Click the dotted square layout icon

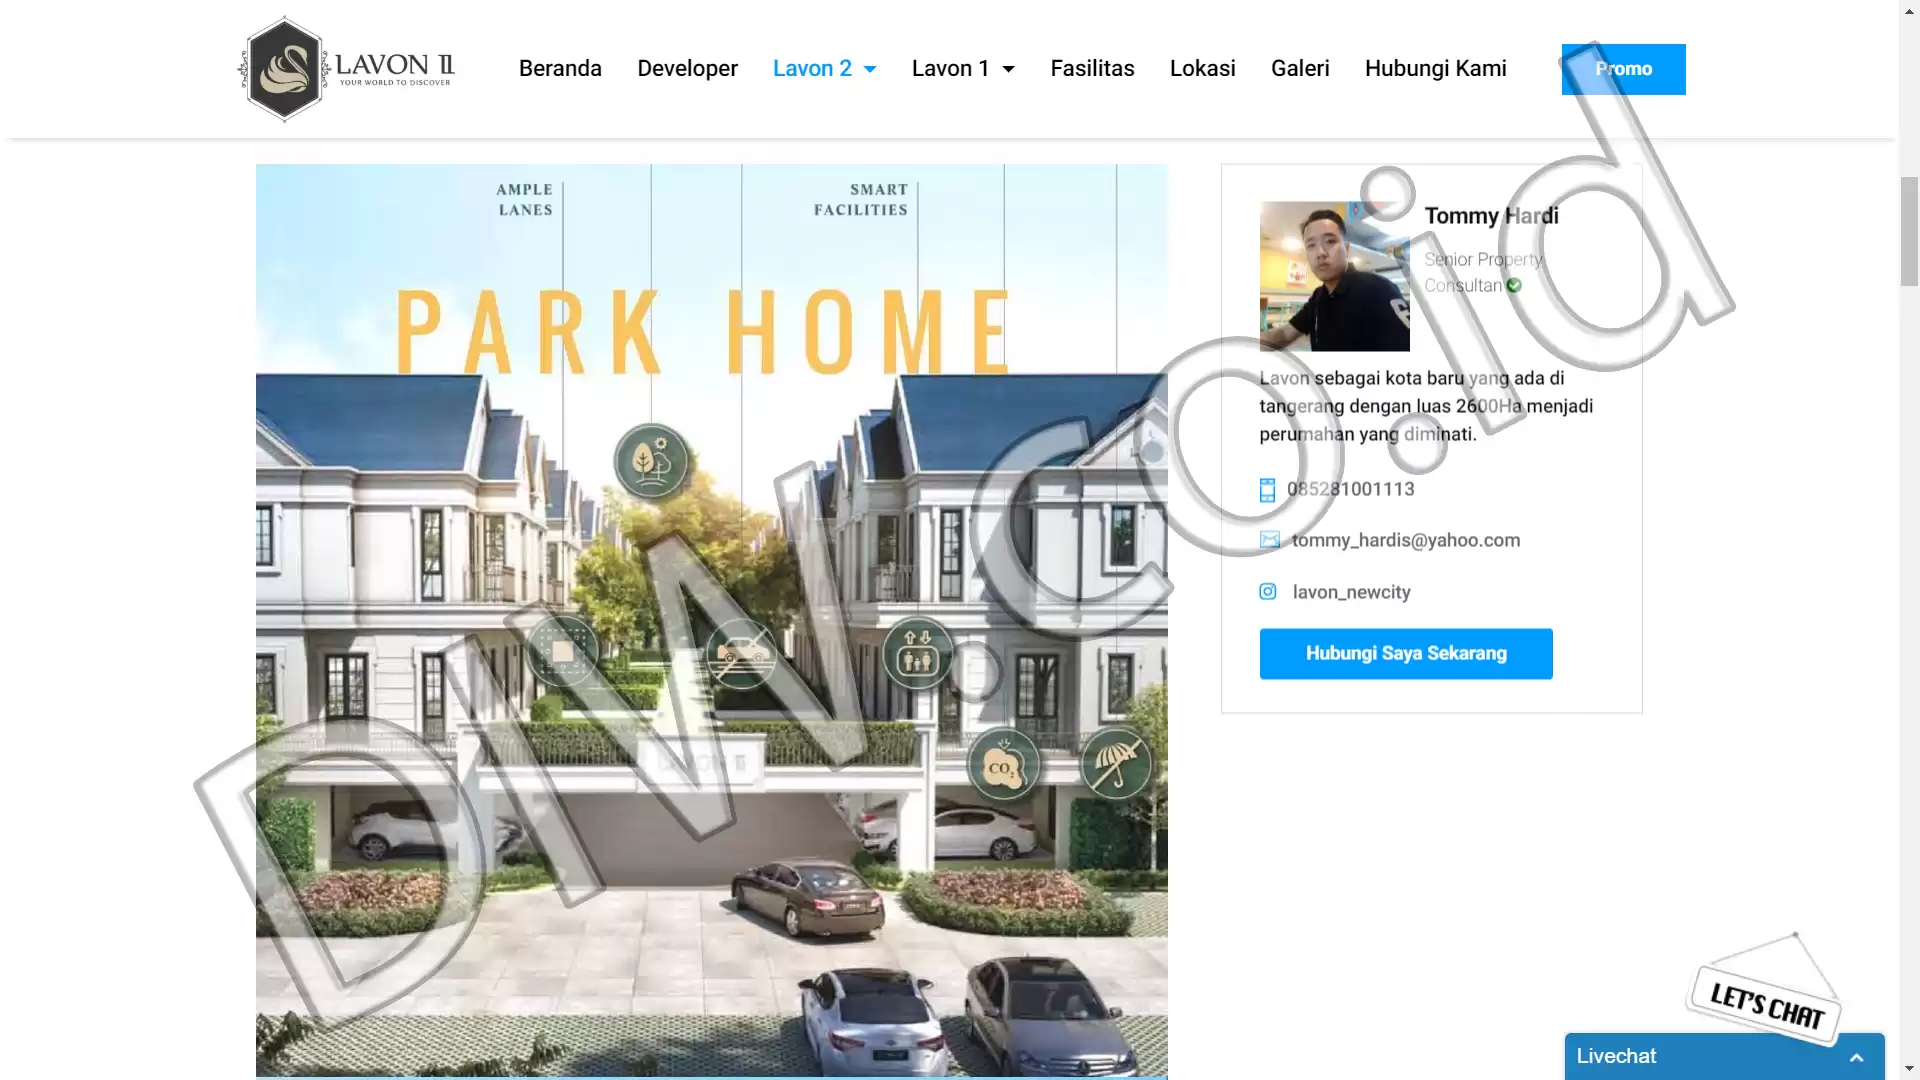click(563, 651)
